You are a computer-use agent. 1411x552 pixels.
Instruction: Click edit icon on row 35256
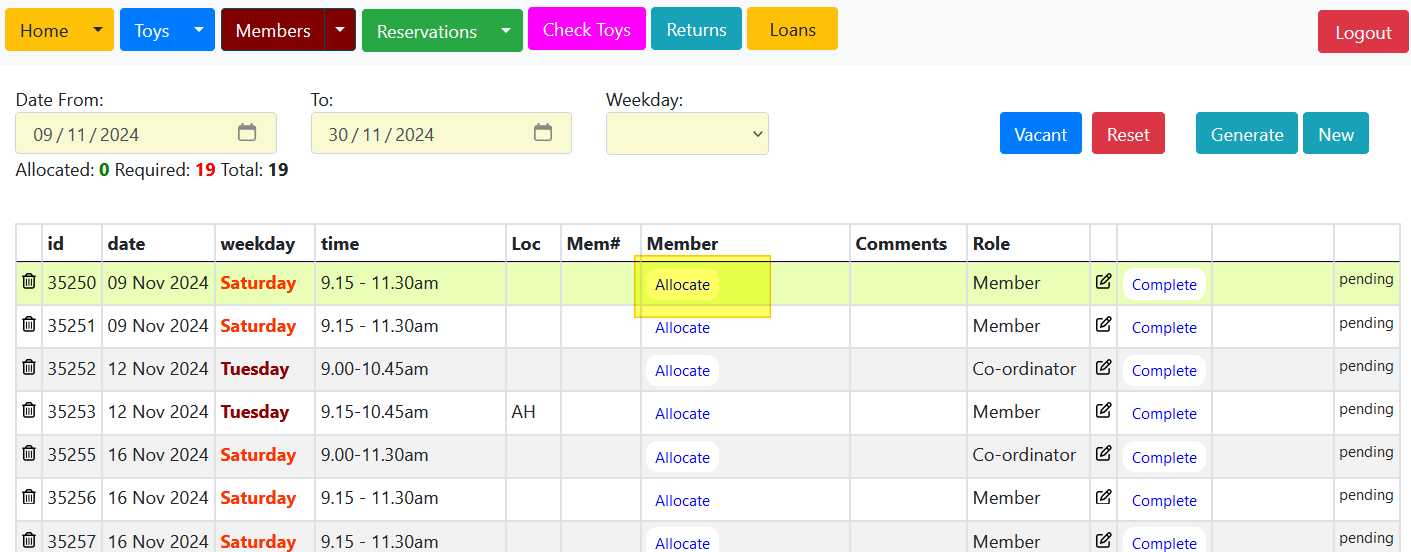click(1103, 497)
